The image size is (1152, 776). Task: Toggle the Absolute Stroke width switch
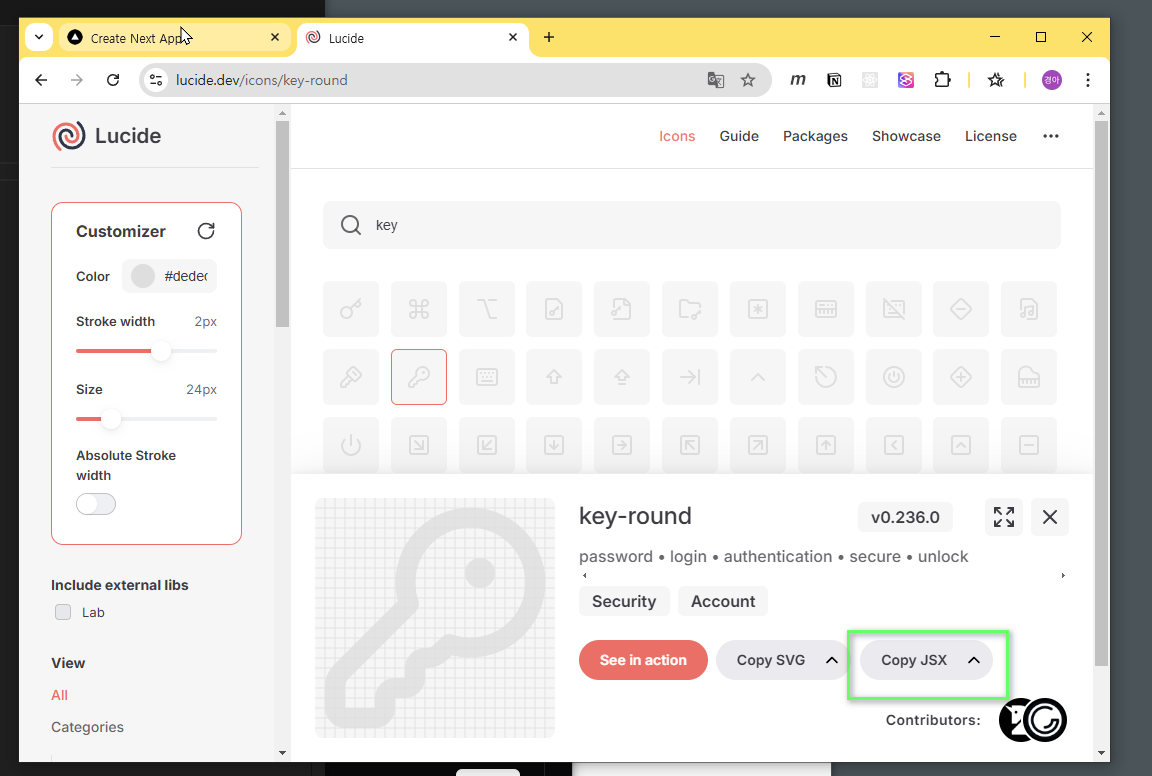click(96, 504)
